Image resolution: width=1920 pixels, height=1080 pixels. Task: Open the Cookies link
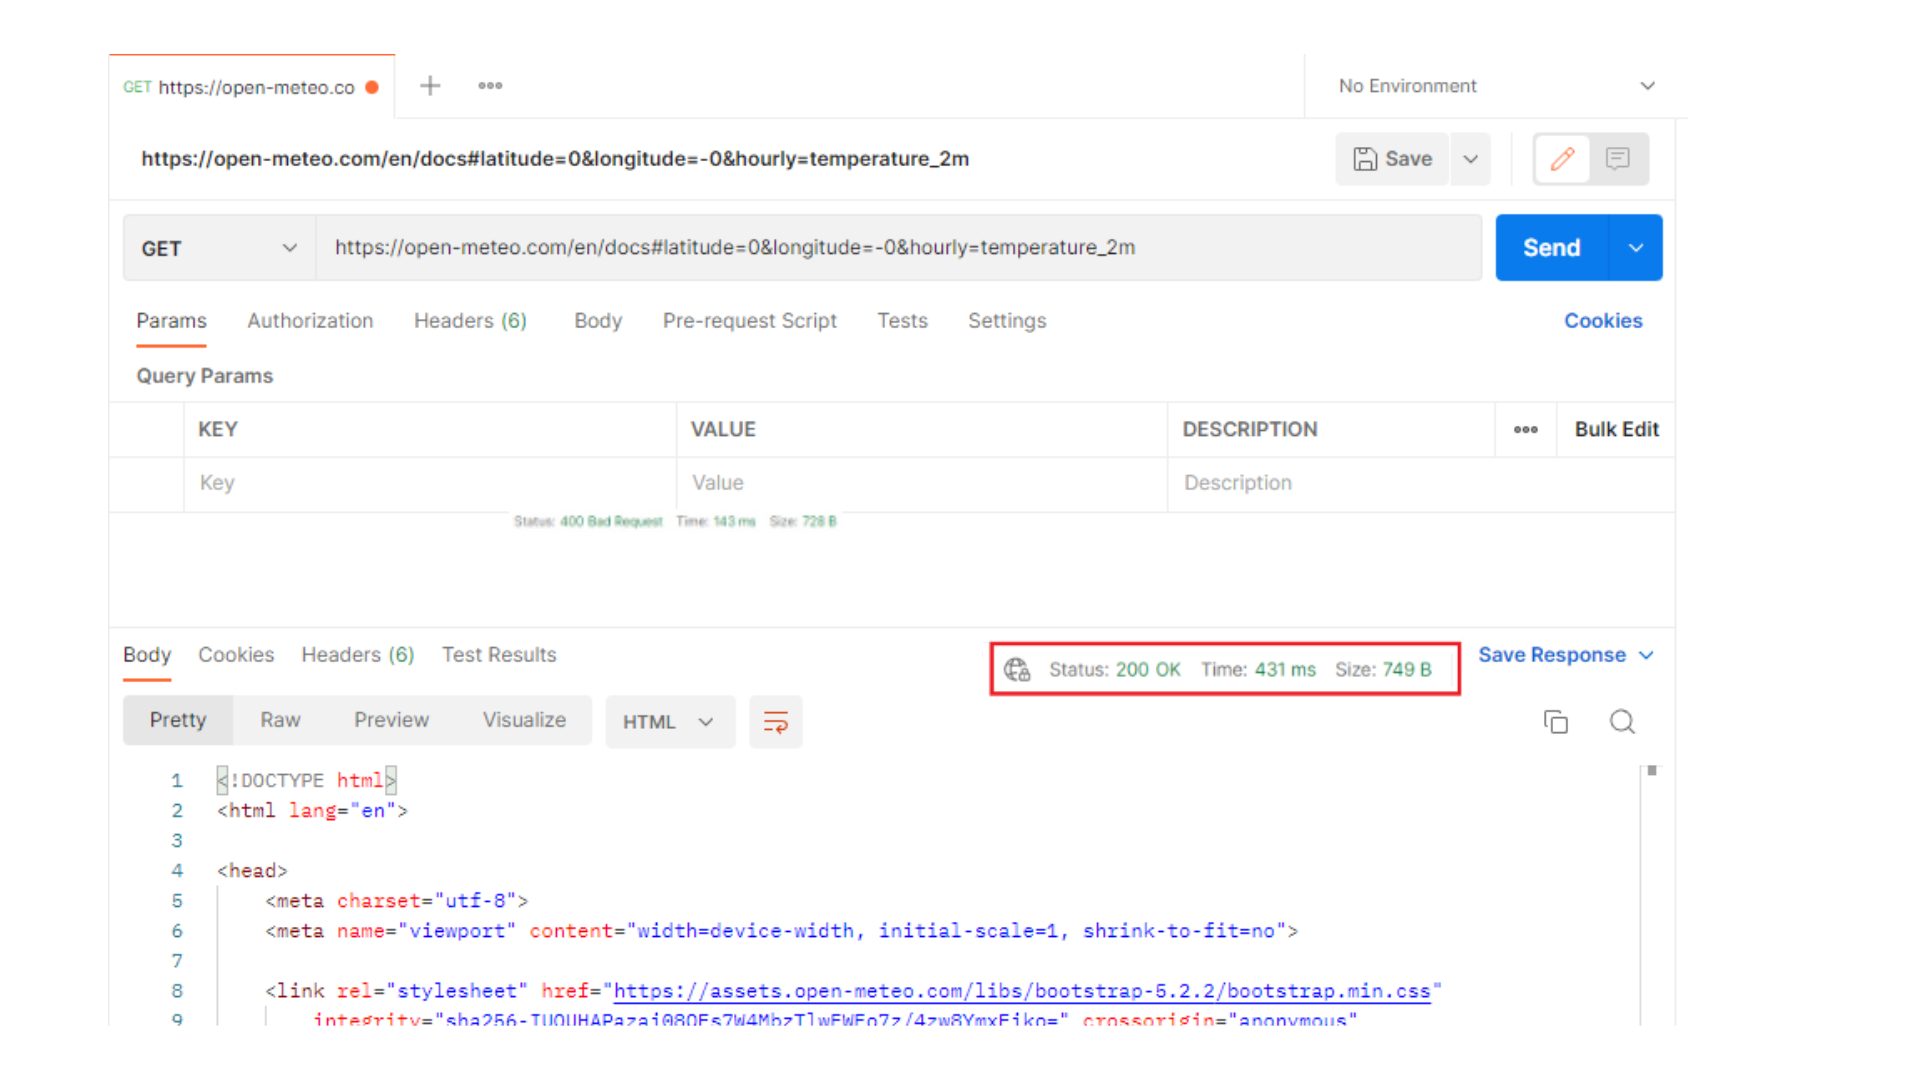1603,321
